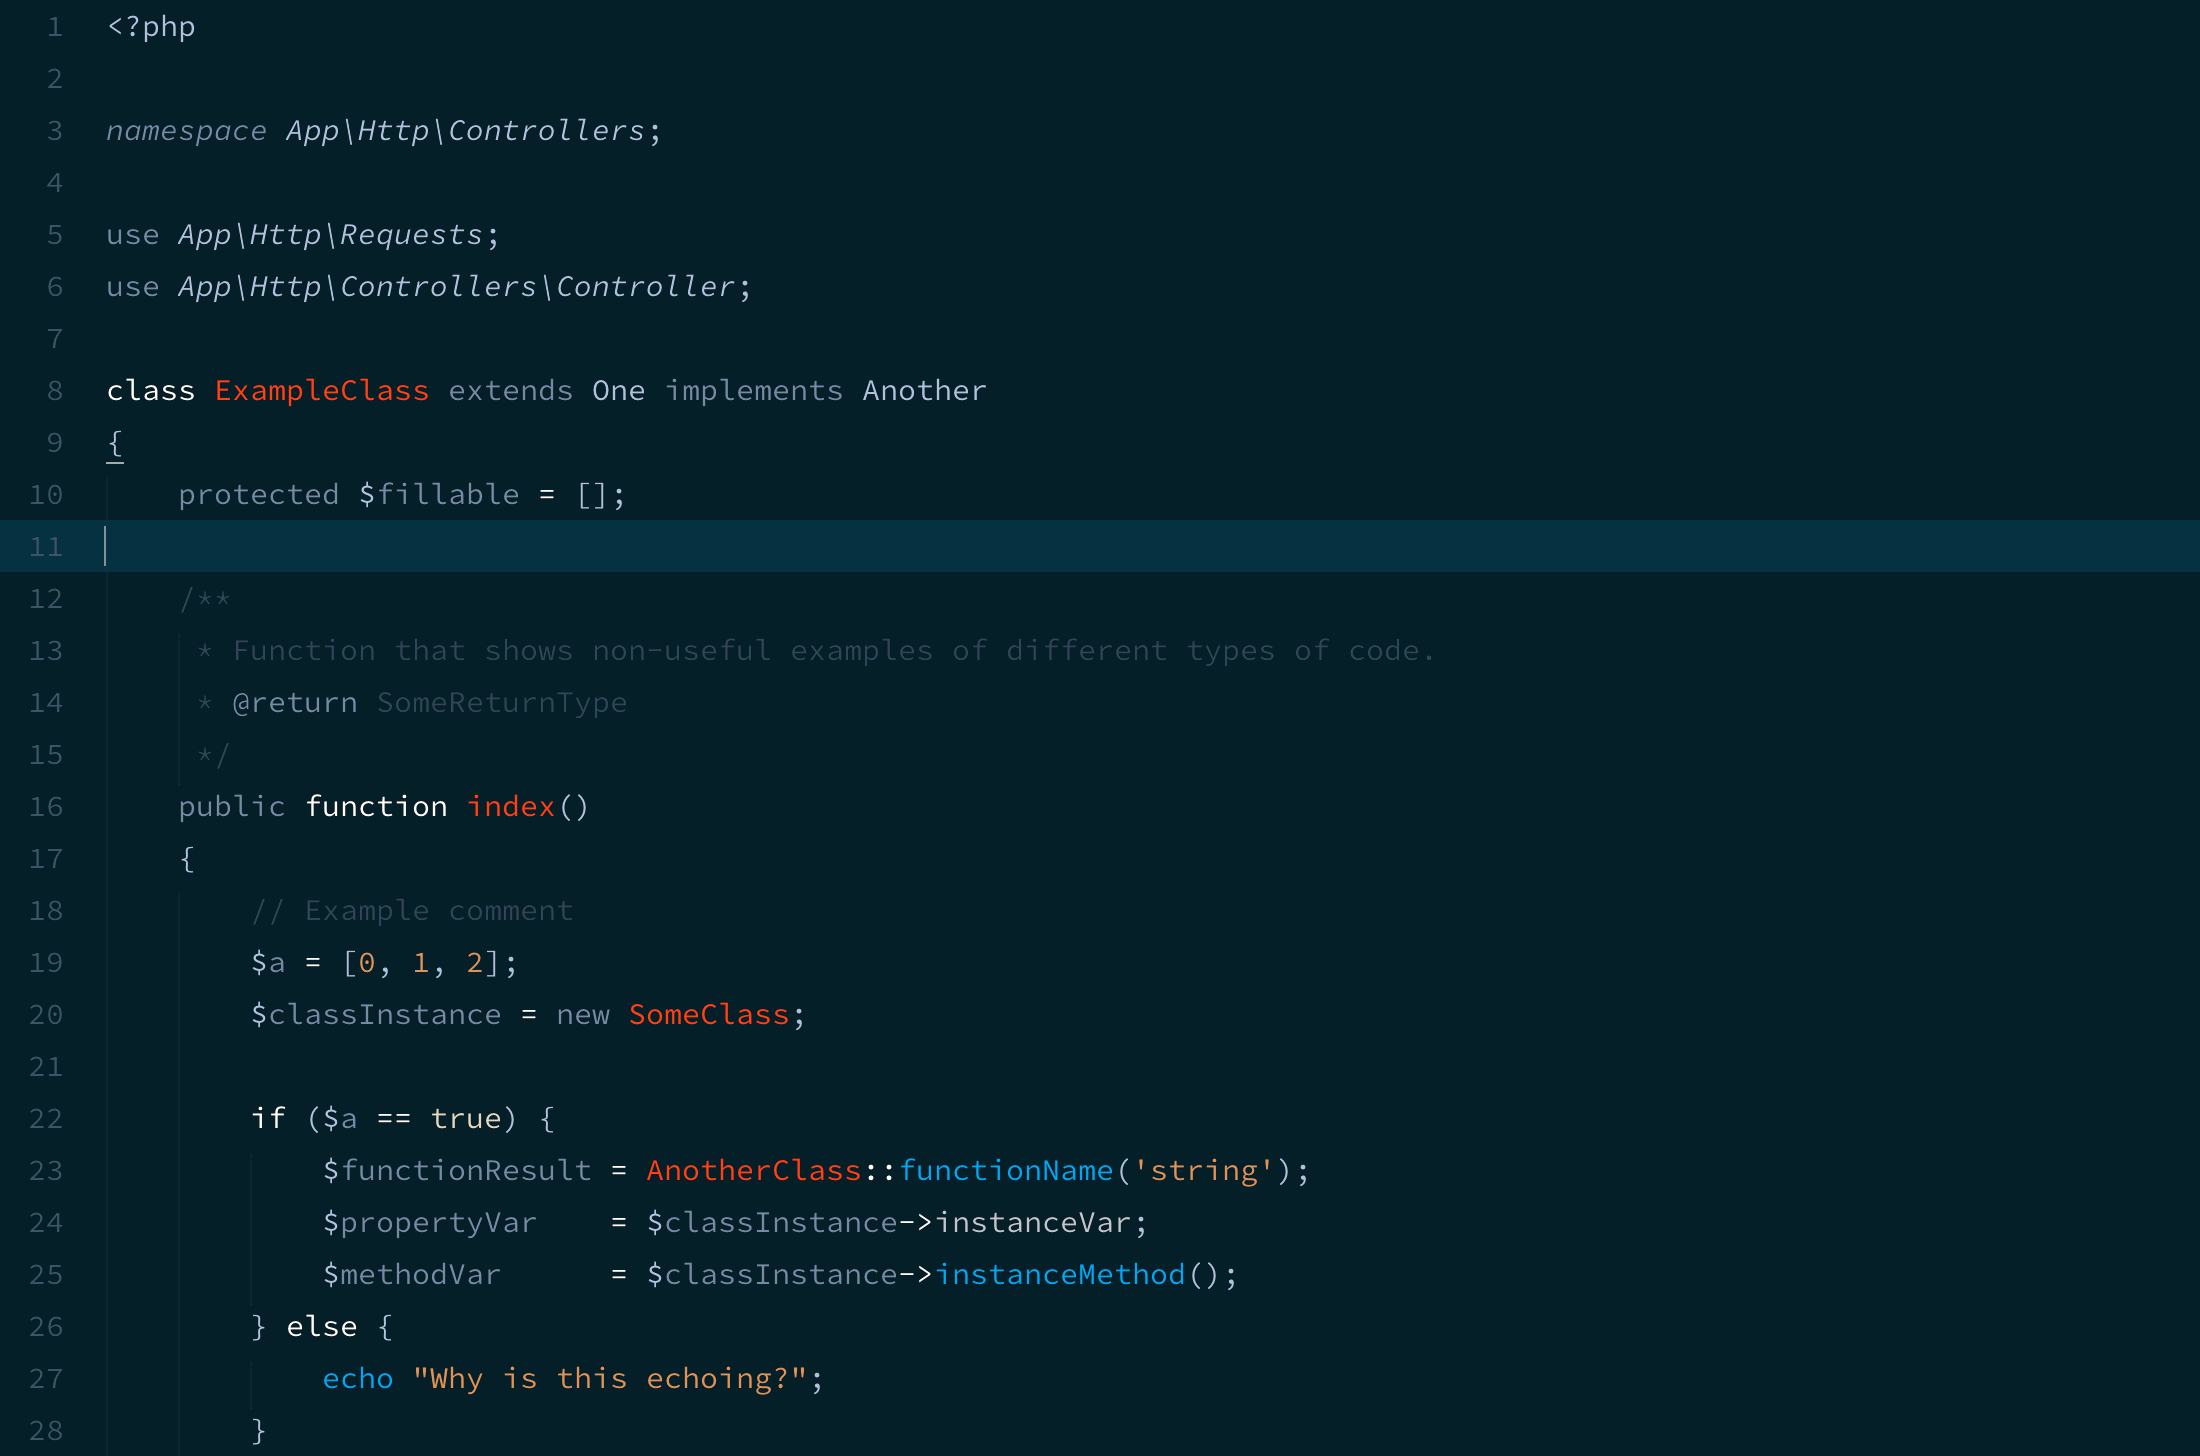Image resolution: width=2200 pixels, height=1456 pixels.
Task: Click the instanceMethod call on line 25
Action: (1060, 1275)
